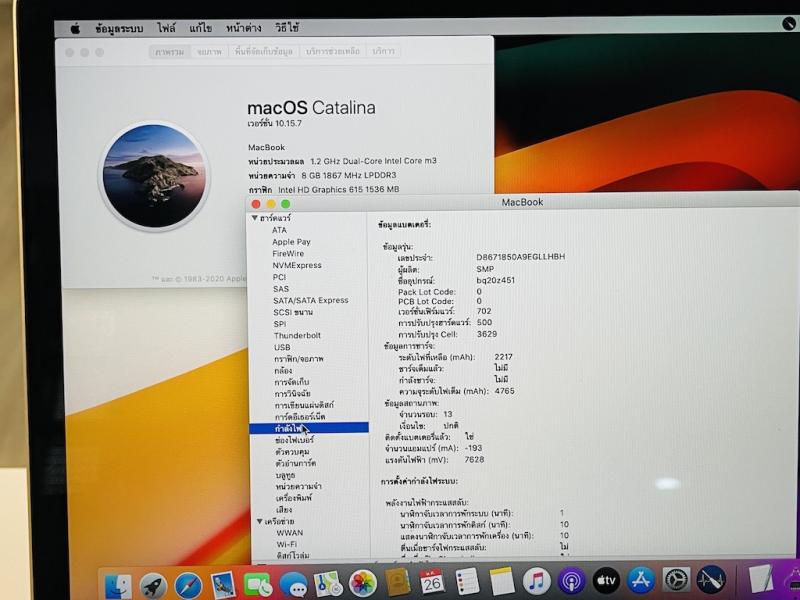800x600 pixels.
Task: Select SCSI ขนาน in the sidebar
Action: click(x=293, y=312)
